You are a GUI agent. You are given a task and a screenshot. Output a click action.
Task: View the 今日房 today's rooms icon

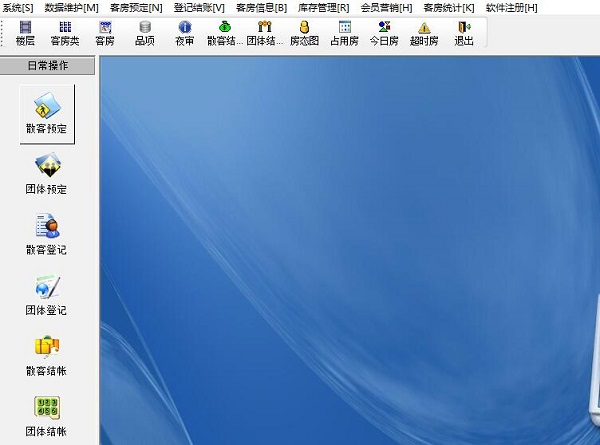pyautogui.click(x=384, y=33)
